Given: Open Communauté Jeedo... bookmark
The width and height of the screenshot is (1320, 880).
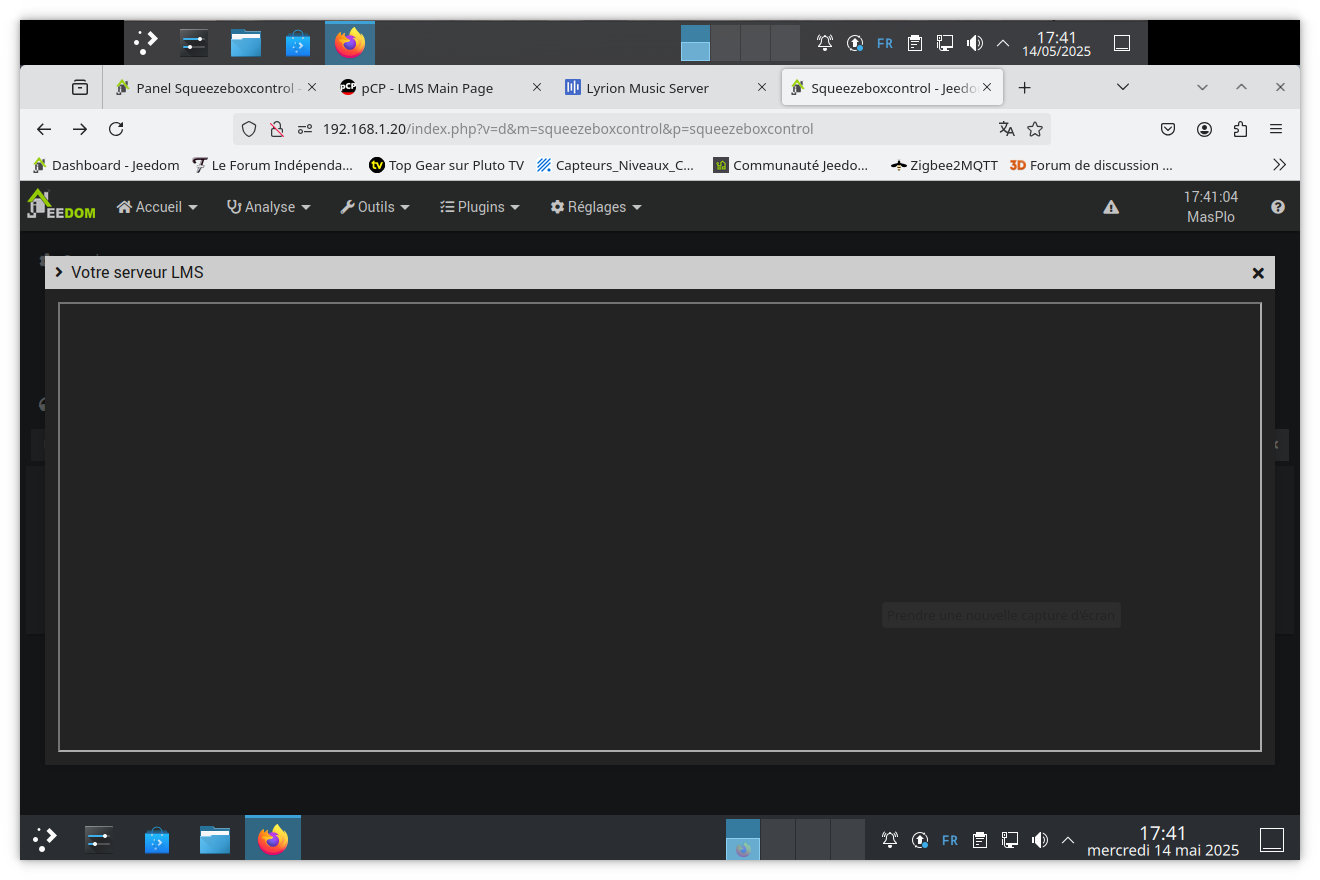Looking at the screenshot, I should (790, 165).
